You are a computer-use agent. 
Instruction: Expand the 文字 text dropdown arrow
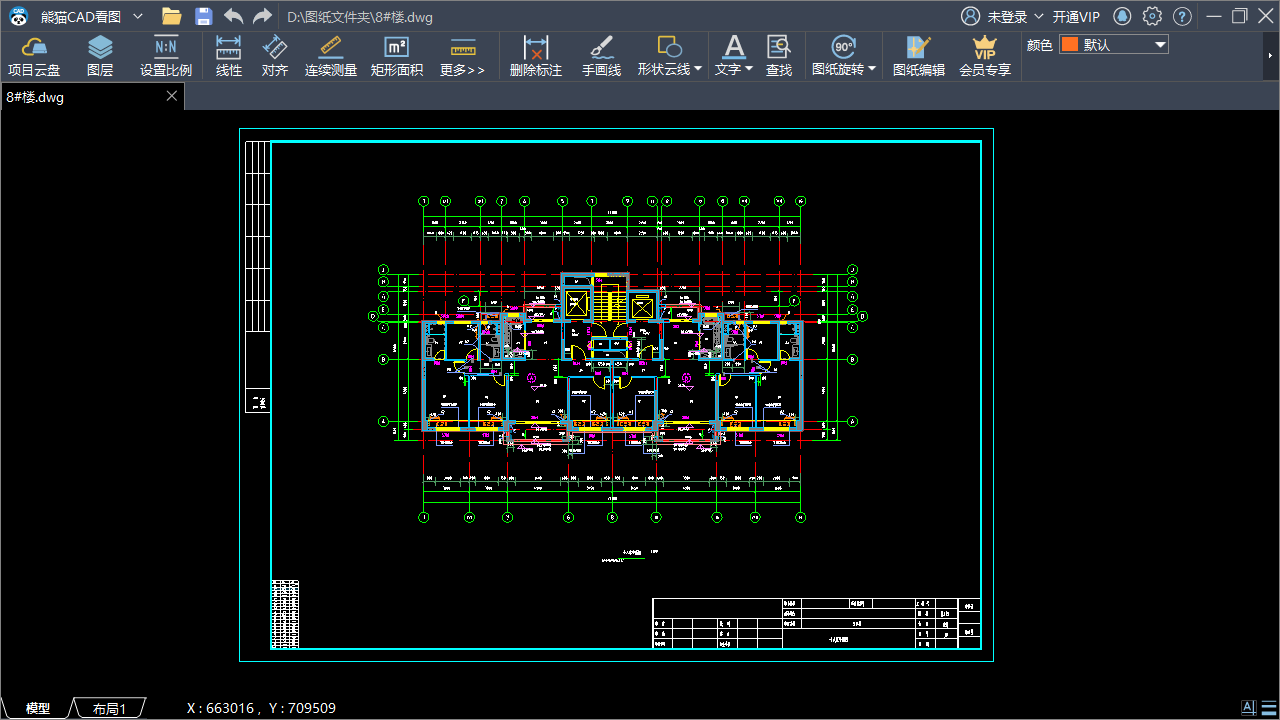[749, 70]
